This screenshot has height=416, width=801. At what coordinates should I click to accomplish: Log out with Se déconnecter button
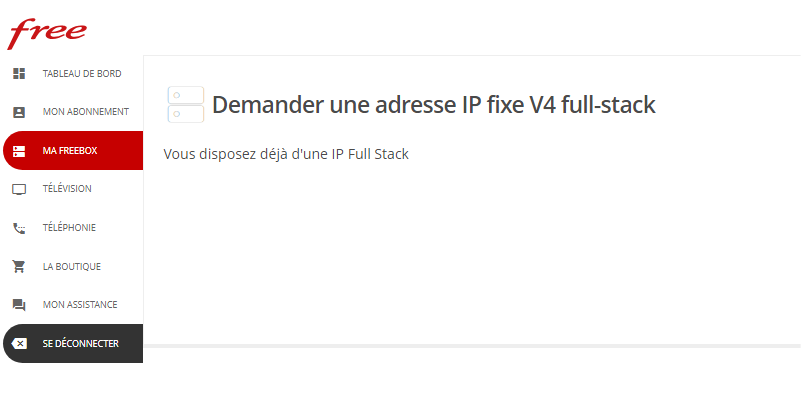[x=73, y=343]
